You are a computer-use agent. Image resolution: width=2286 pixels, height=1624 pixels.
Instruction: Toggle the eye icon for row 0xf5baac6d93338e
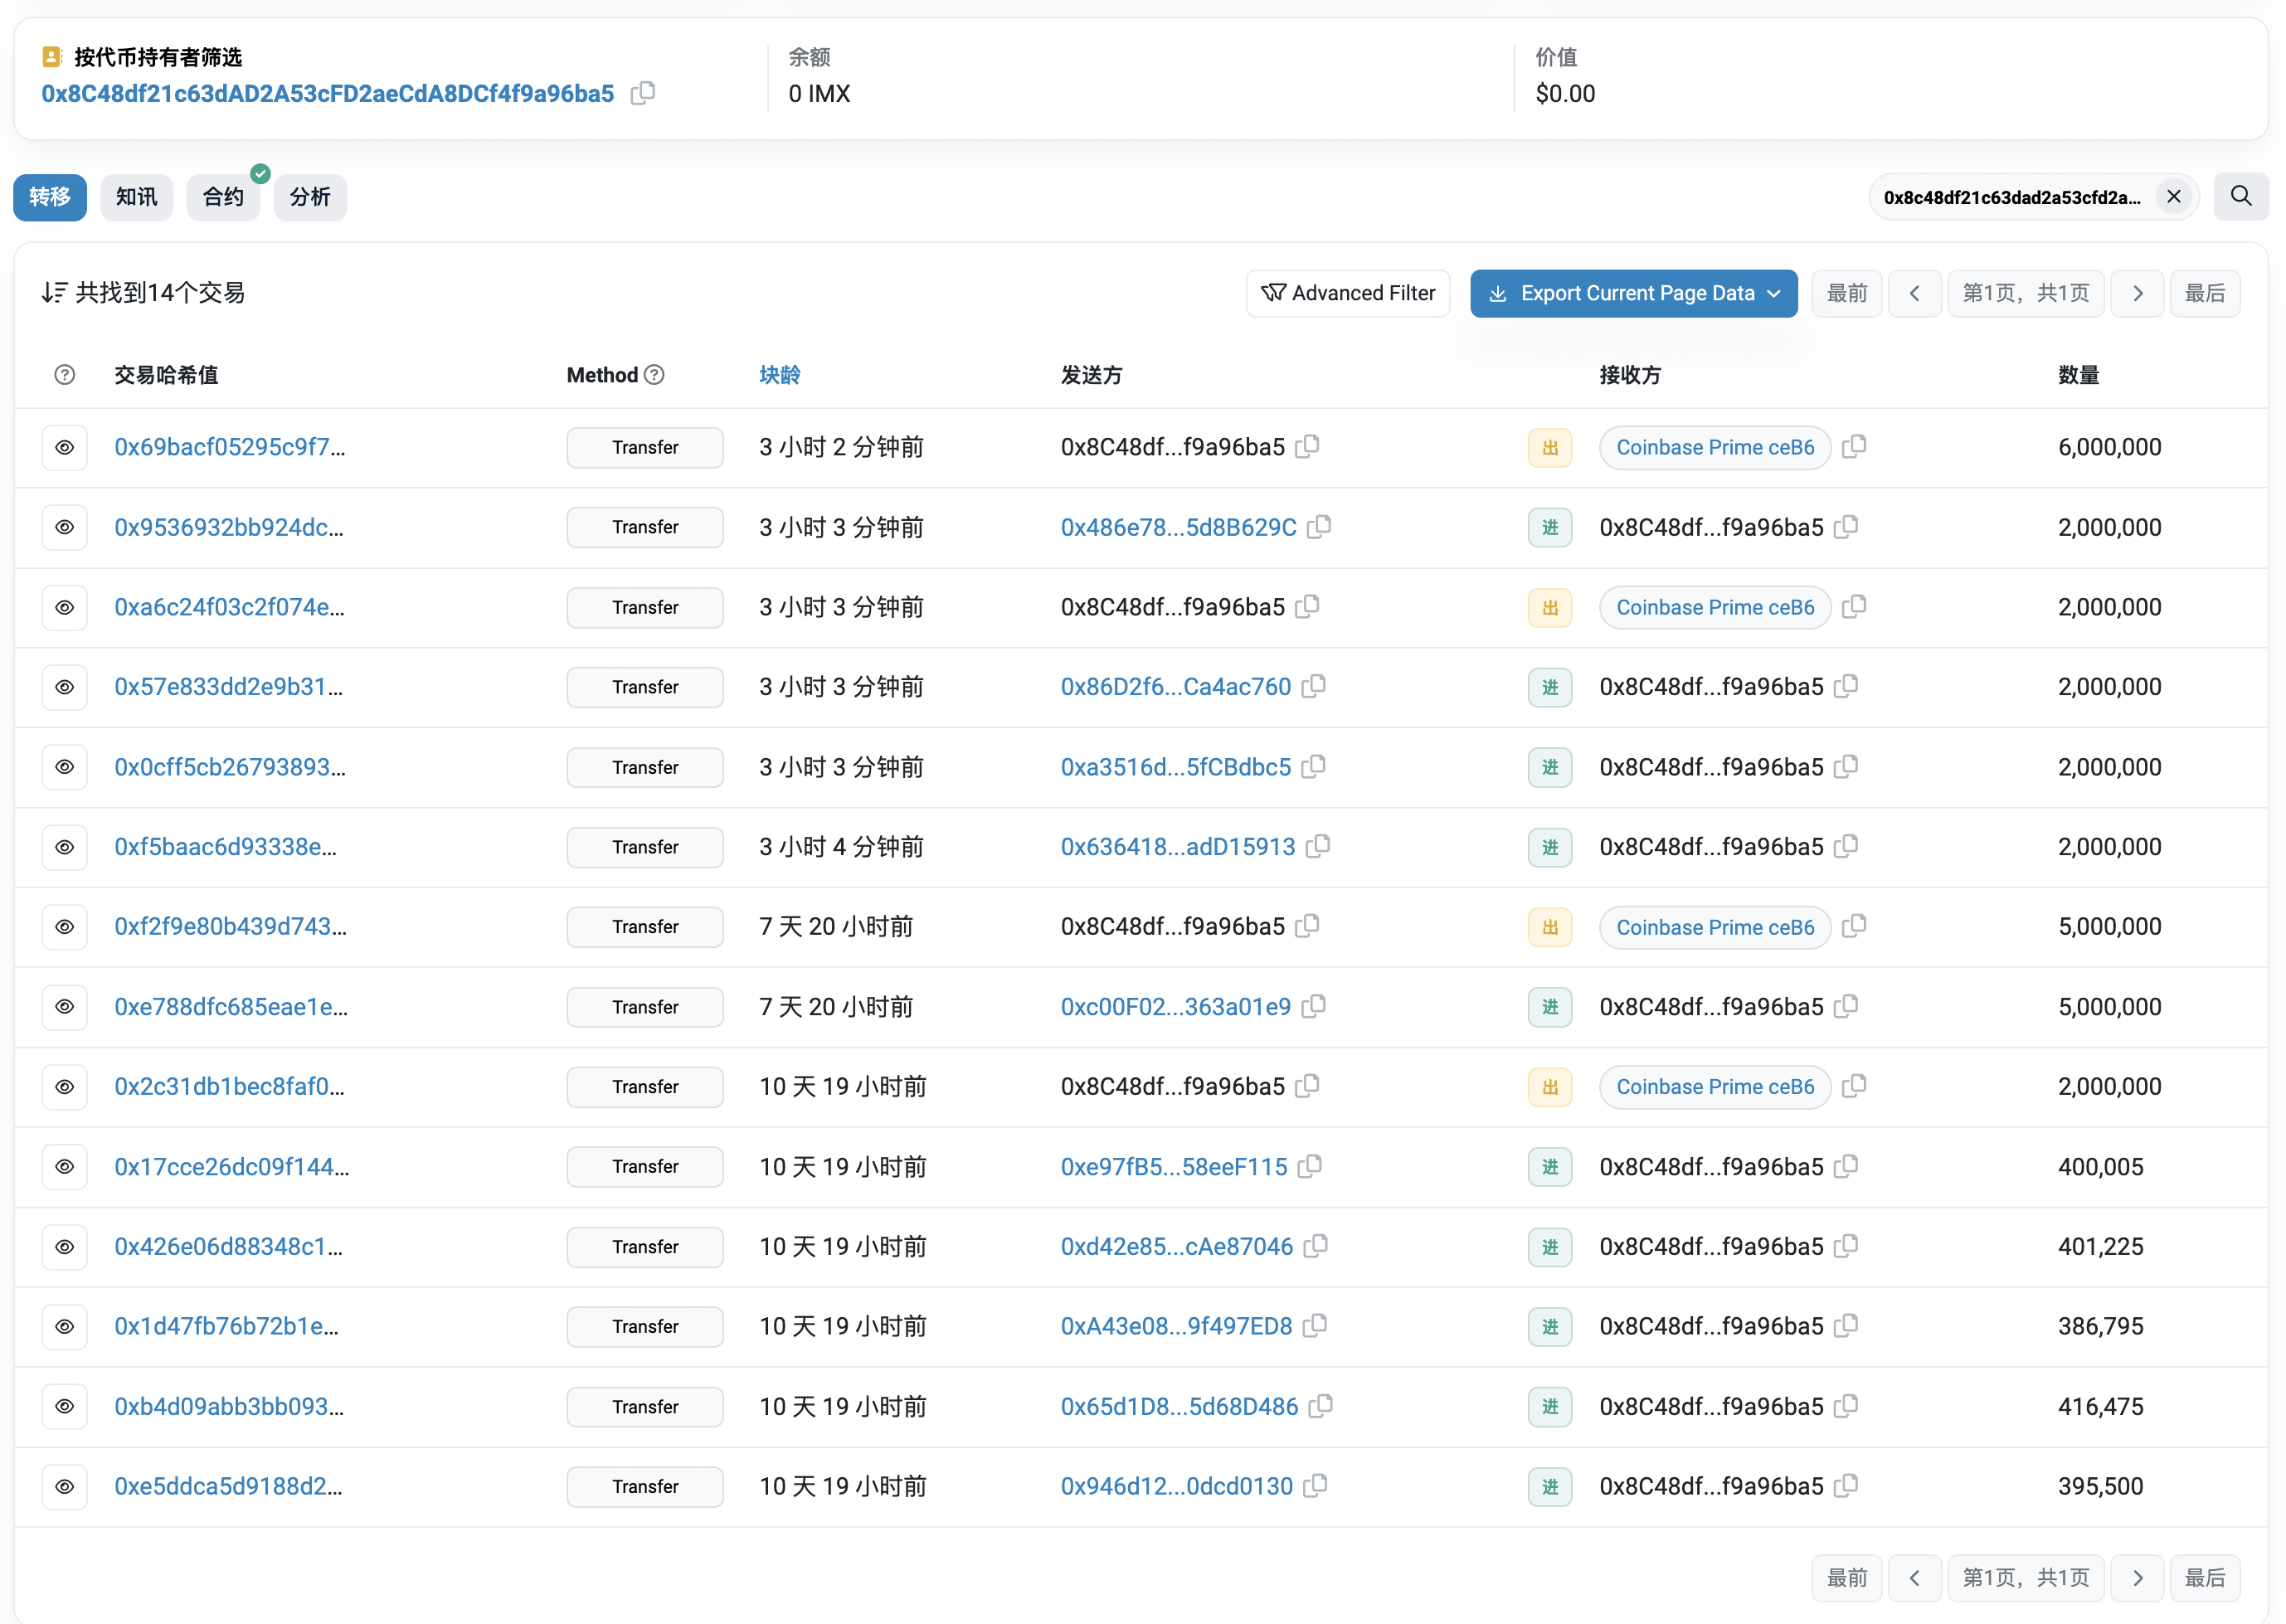coord(65,847)
